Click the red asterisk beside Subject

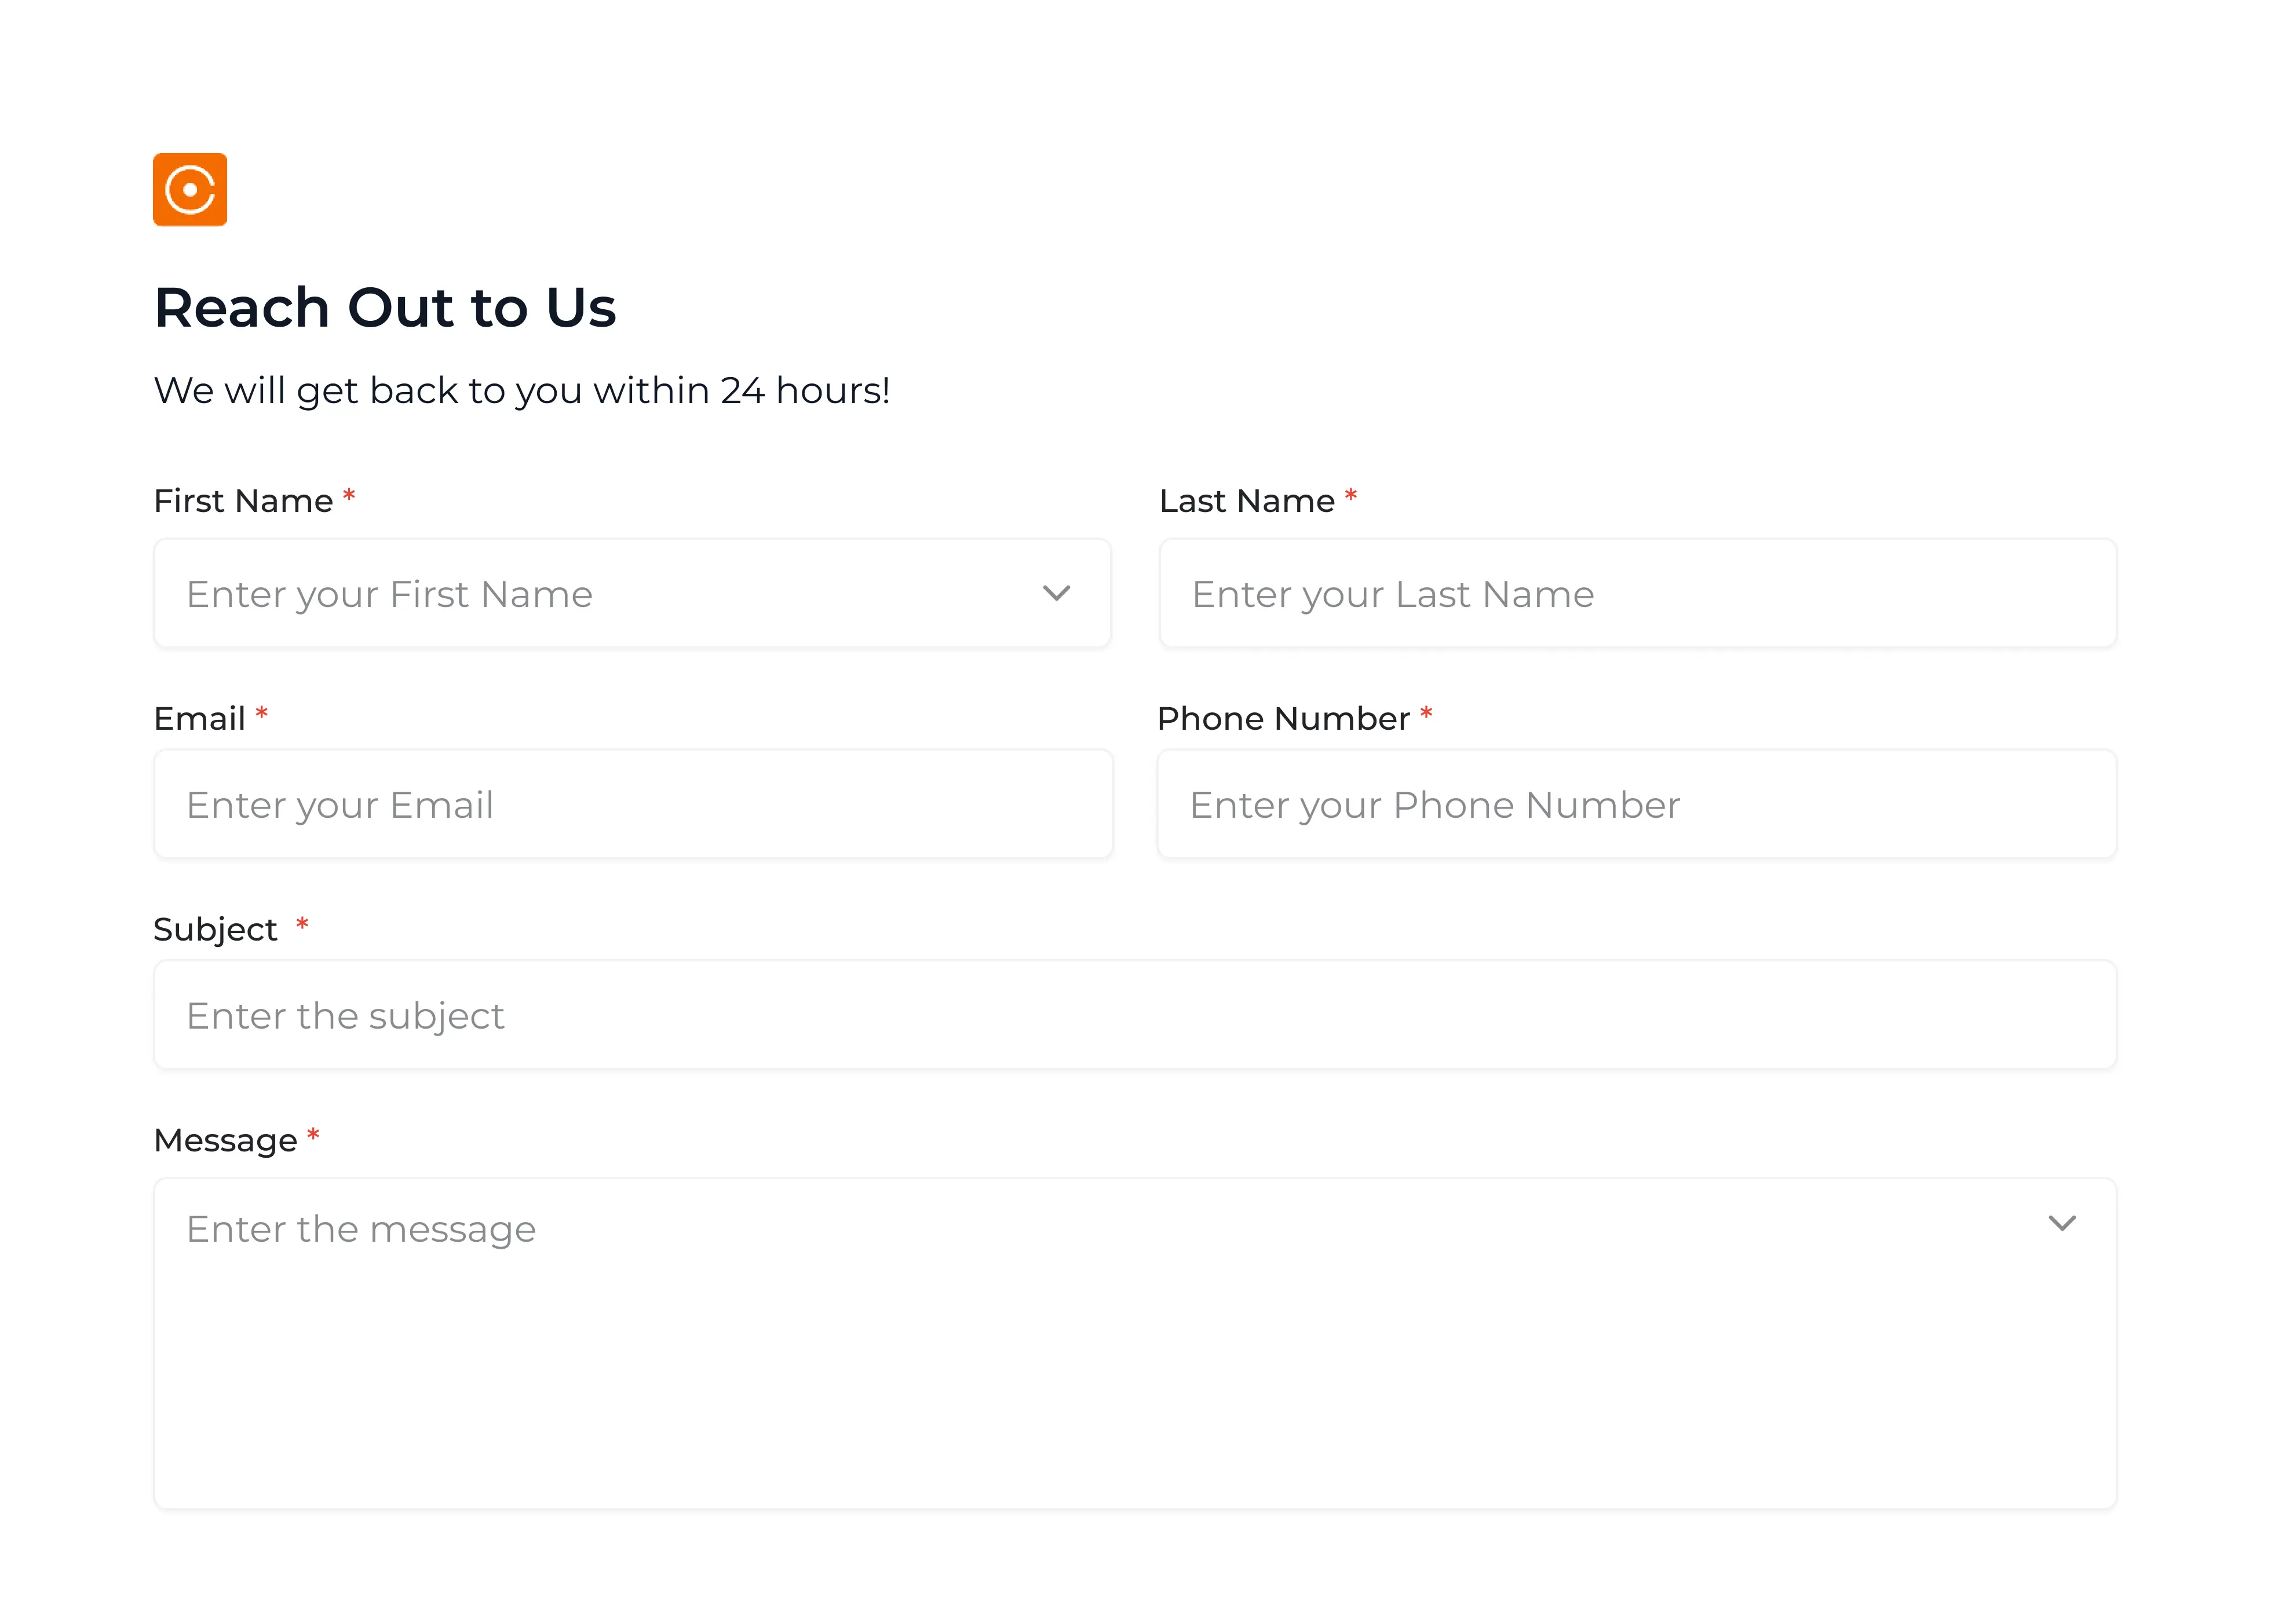(x=302, y=925)
